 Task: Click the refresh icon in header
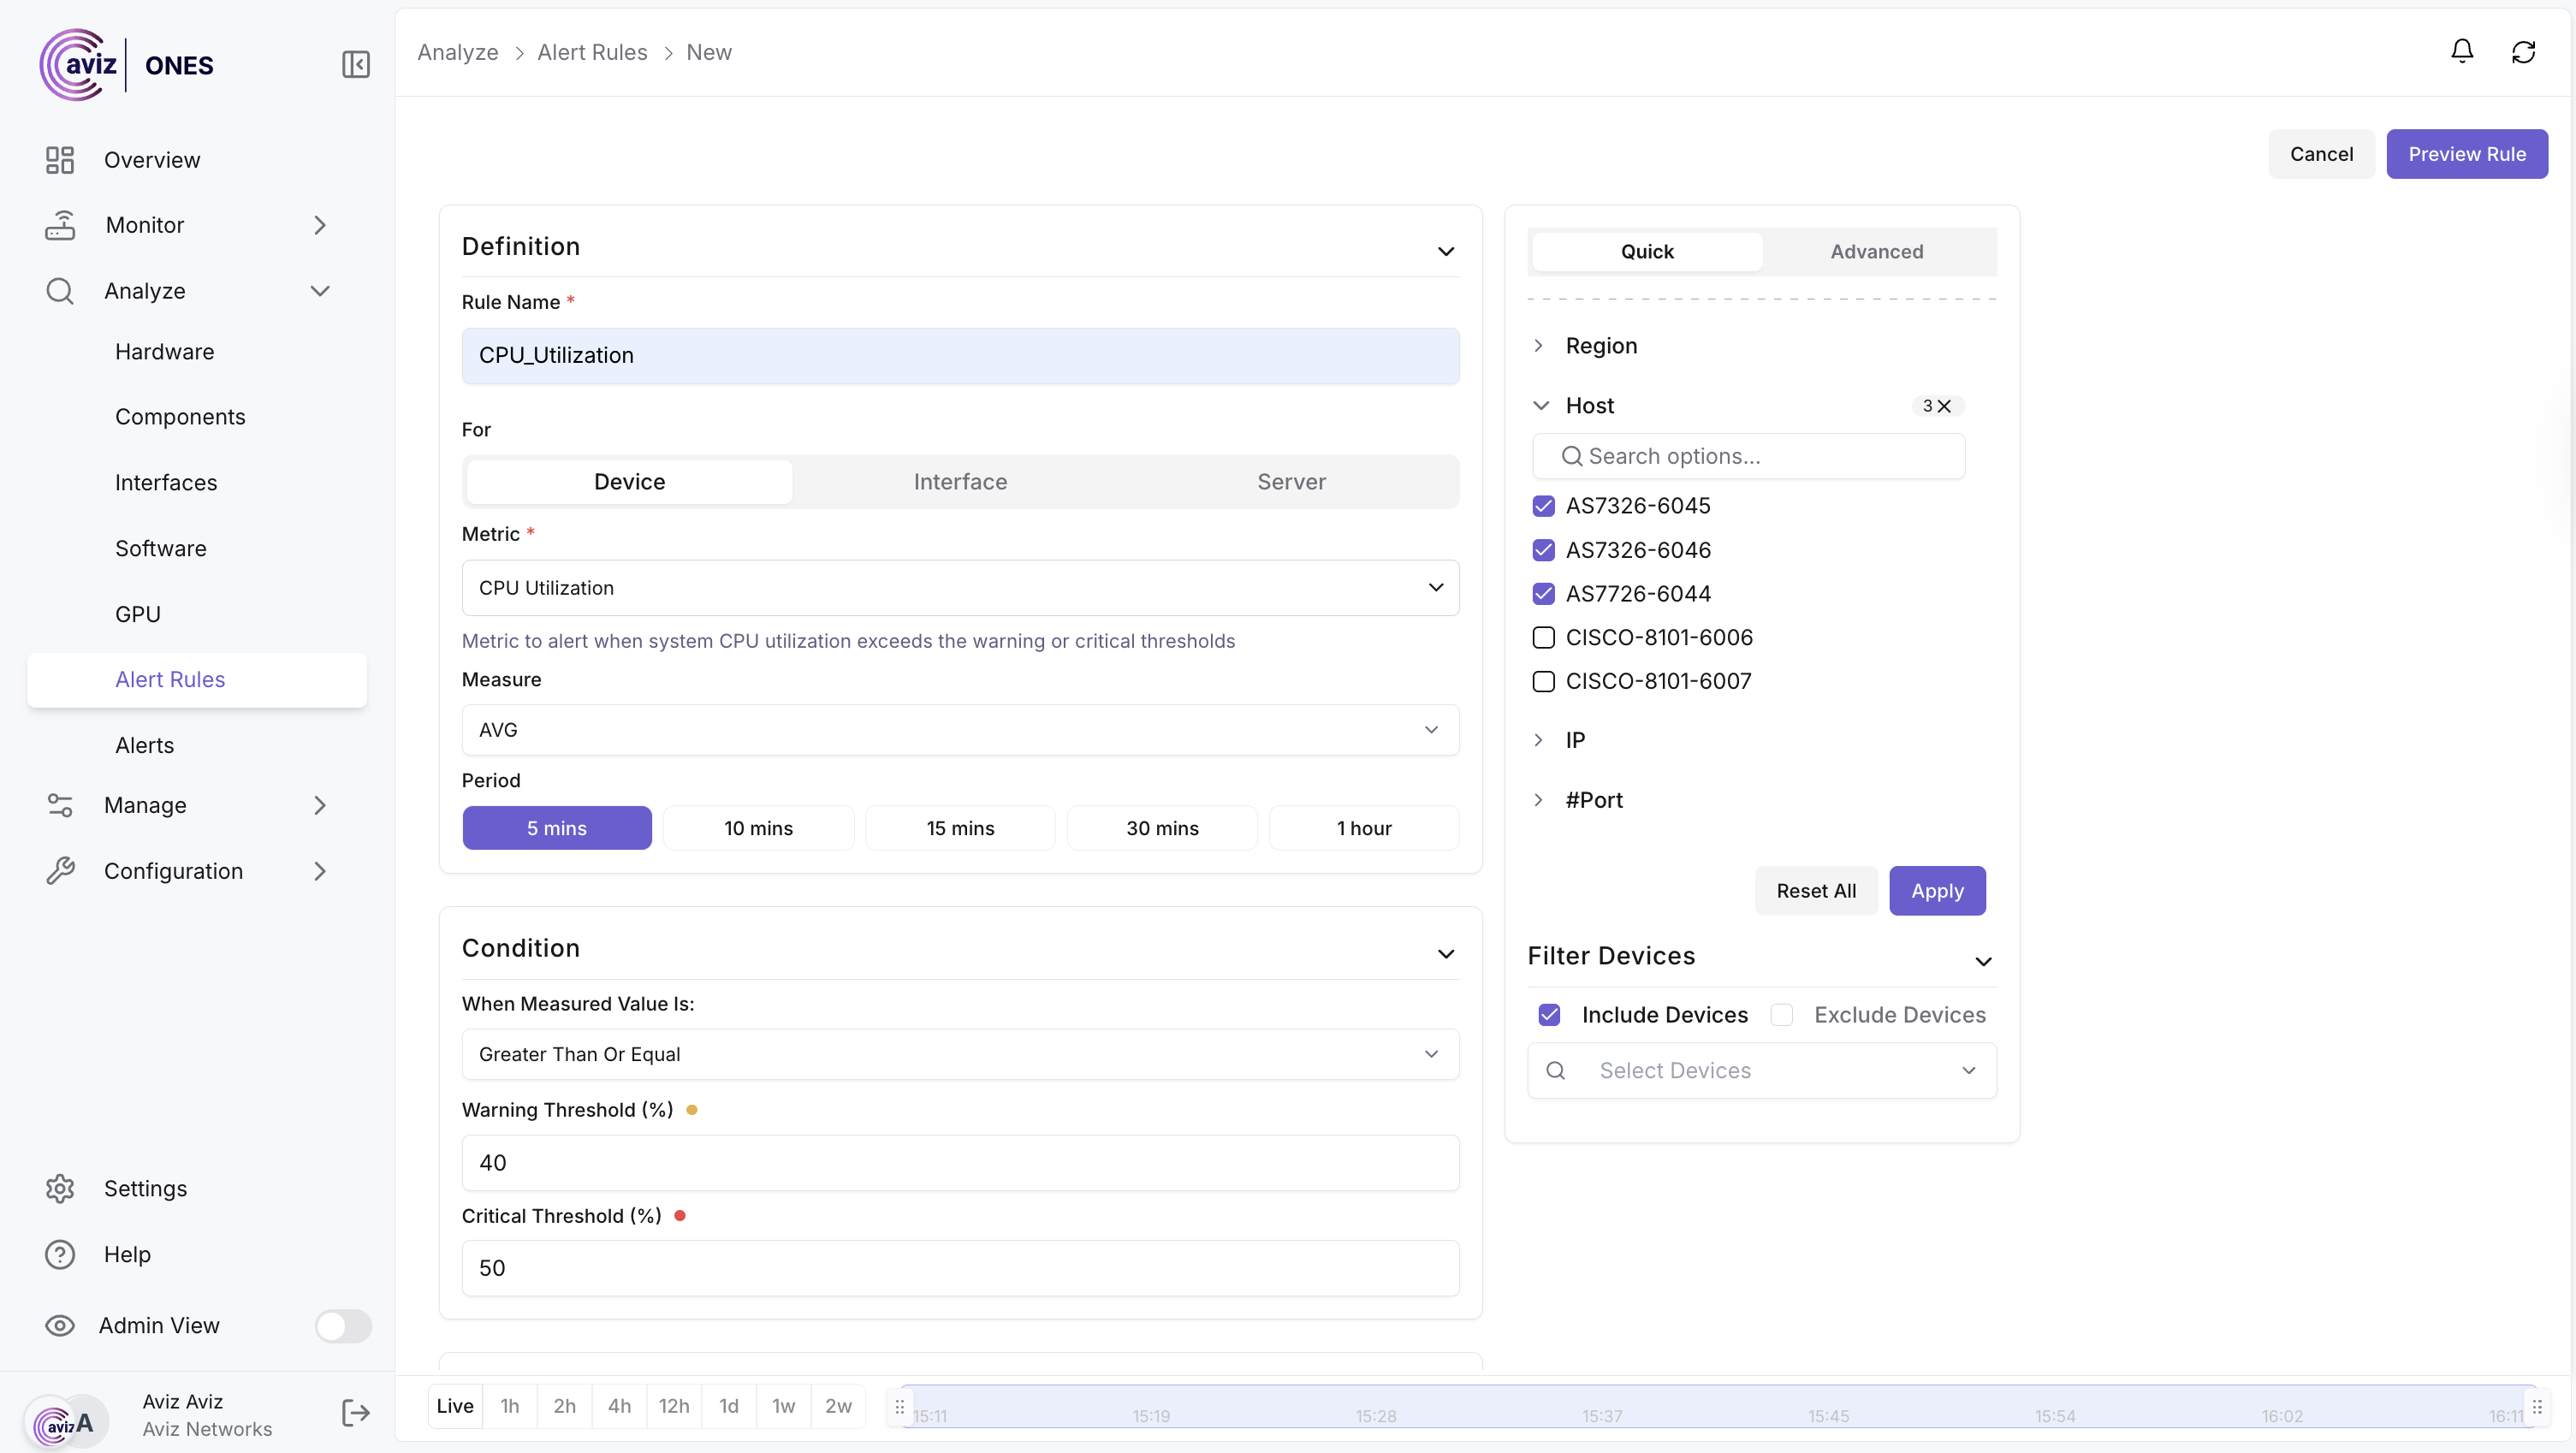coord(2523,52)
